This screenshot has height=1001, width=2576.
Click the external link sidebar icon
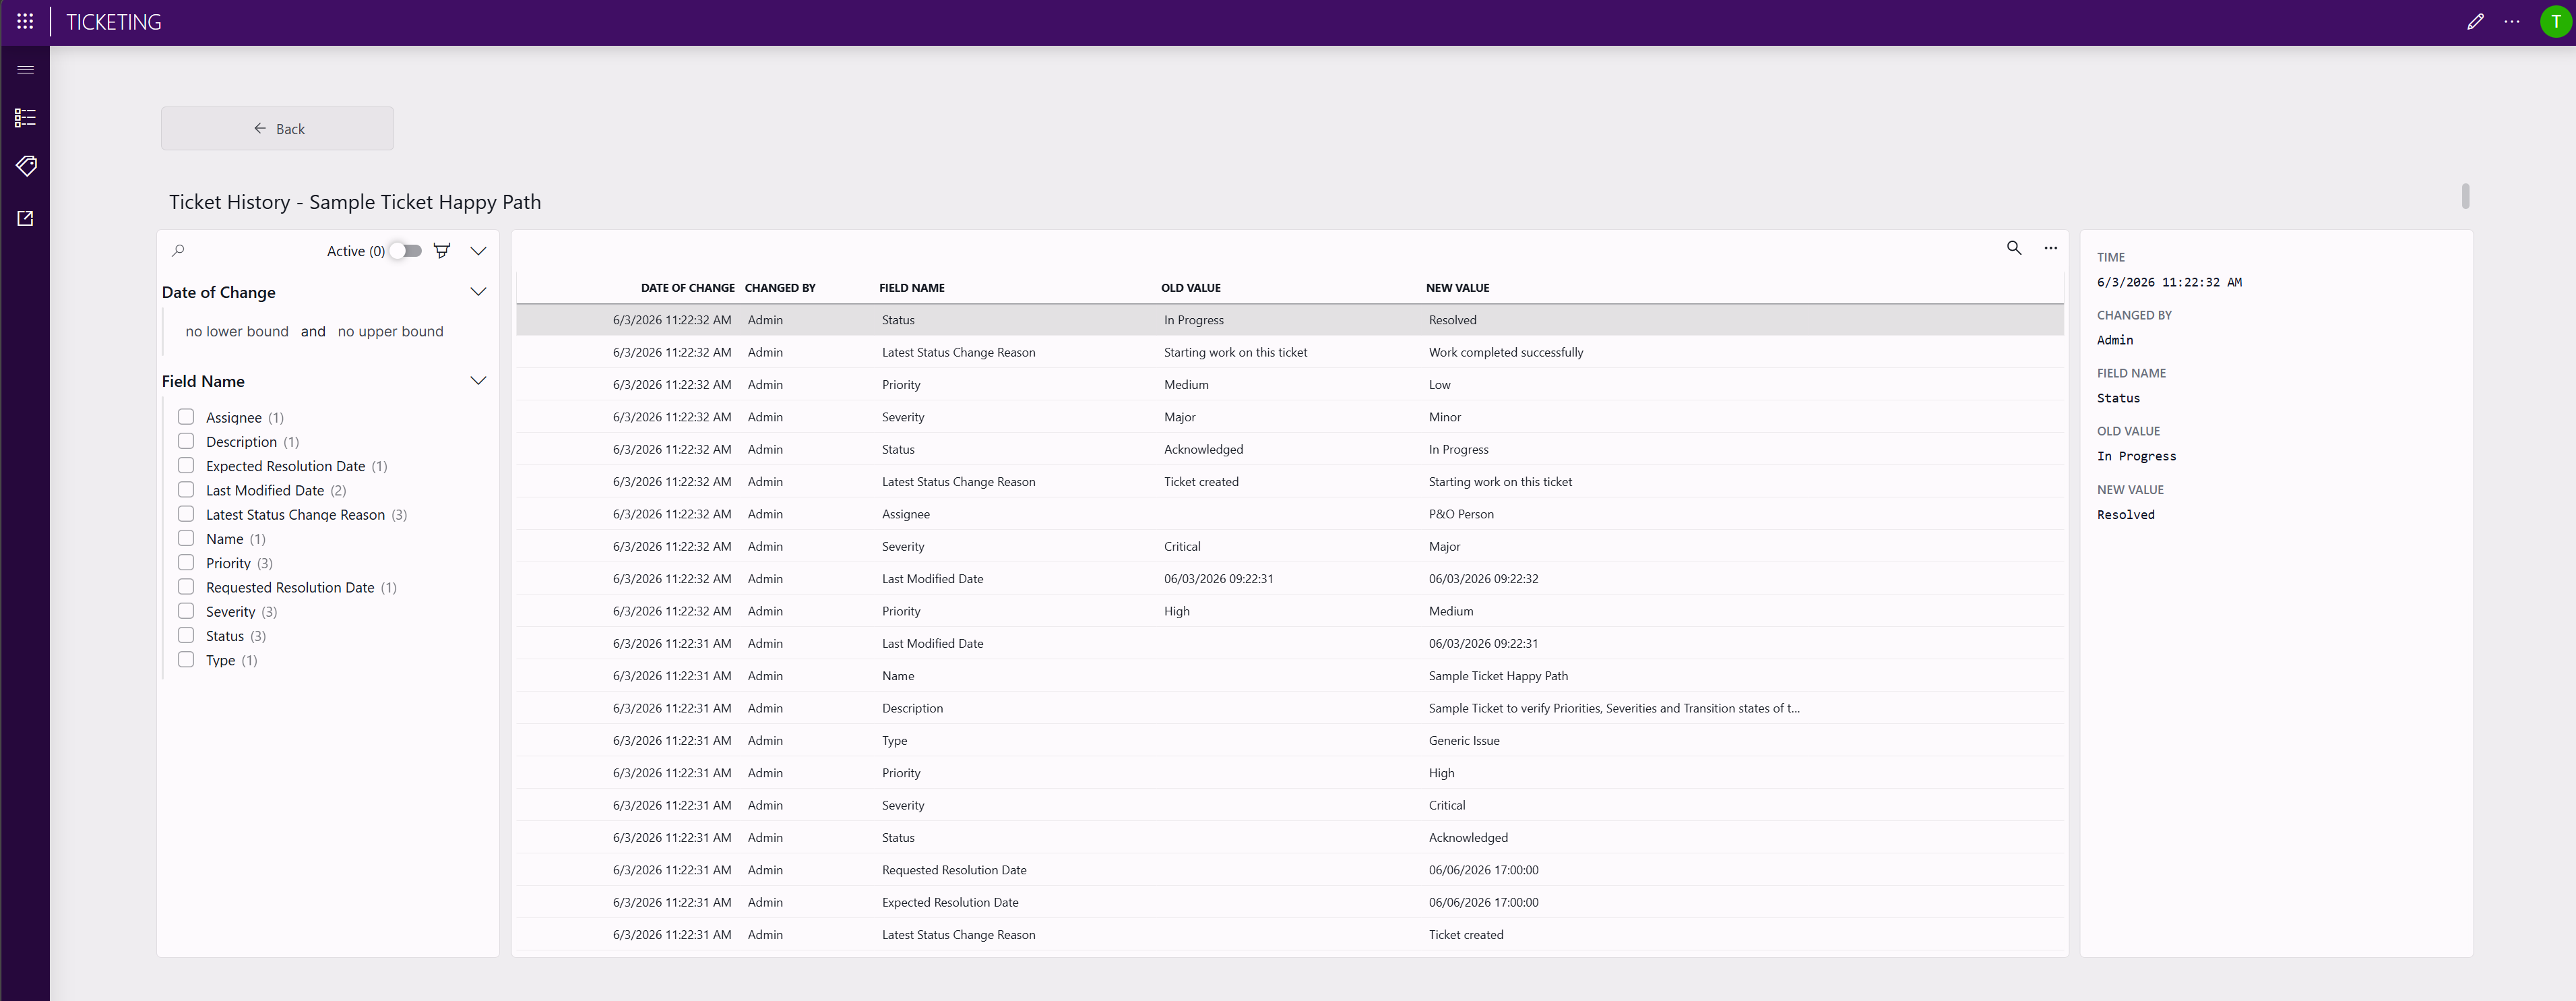tap(26, 218)
